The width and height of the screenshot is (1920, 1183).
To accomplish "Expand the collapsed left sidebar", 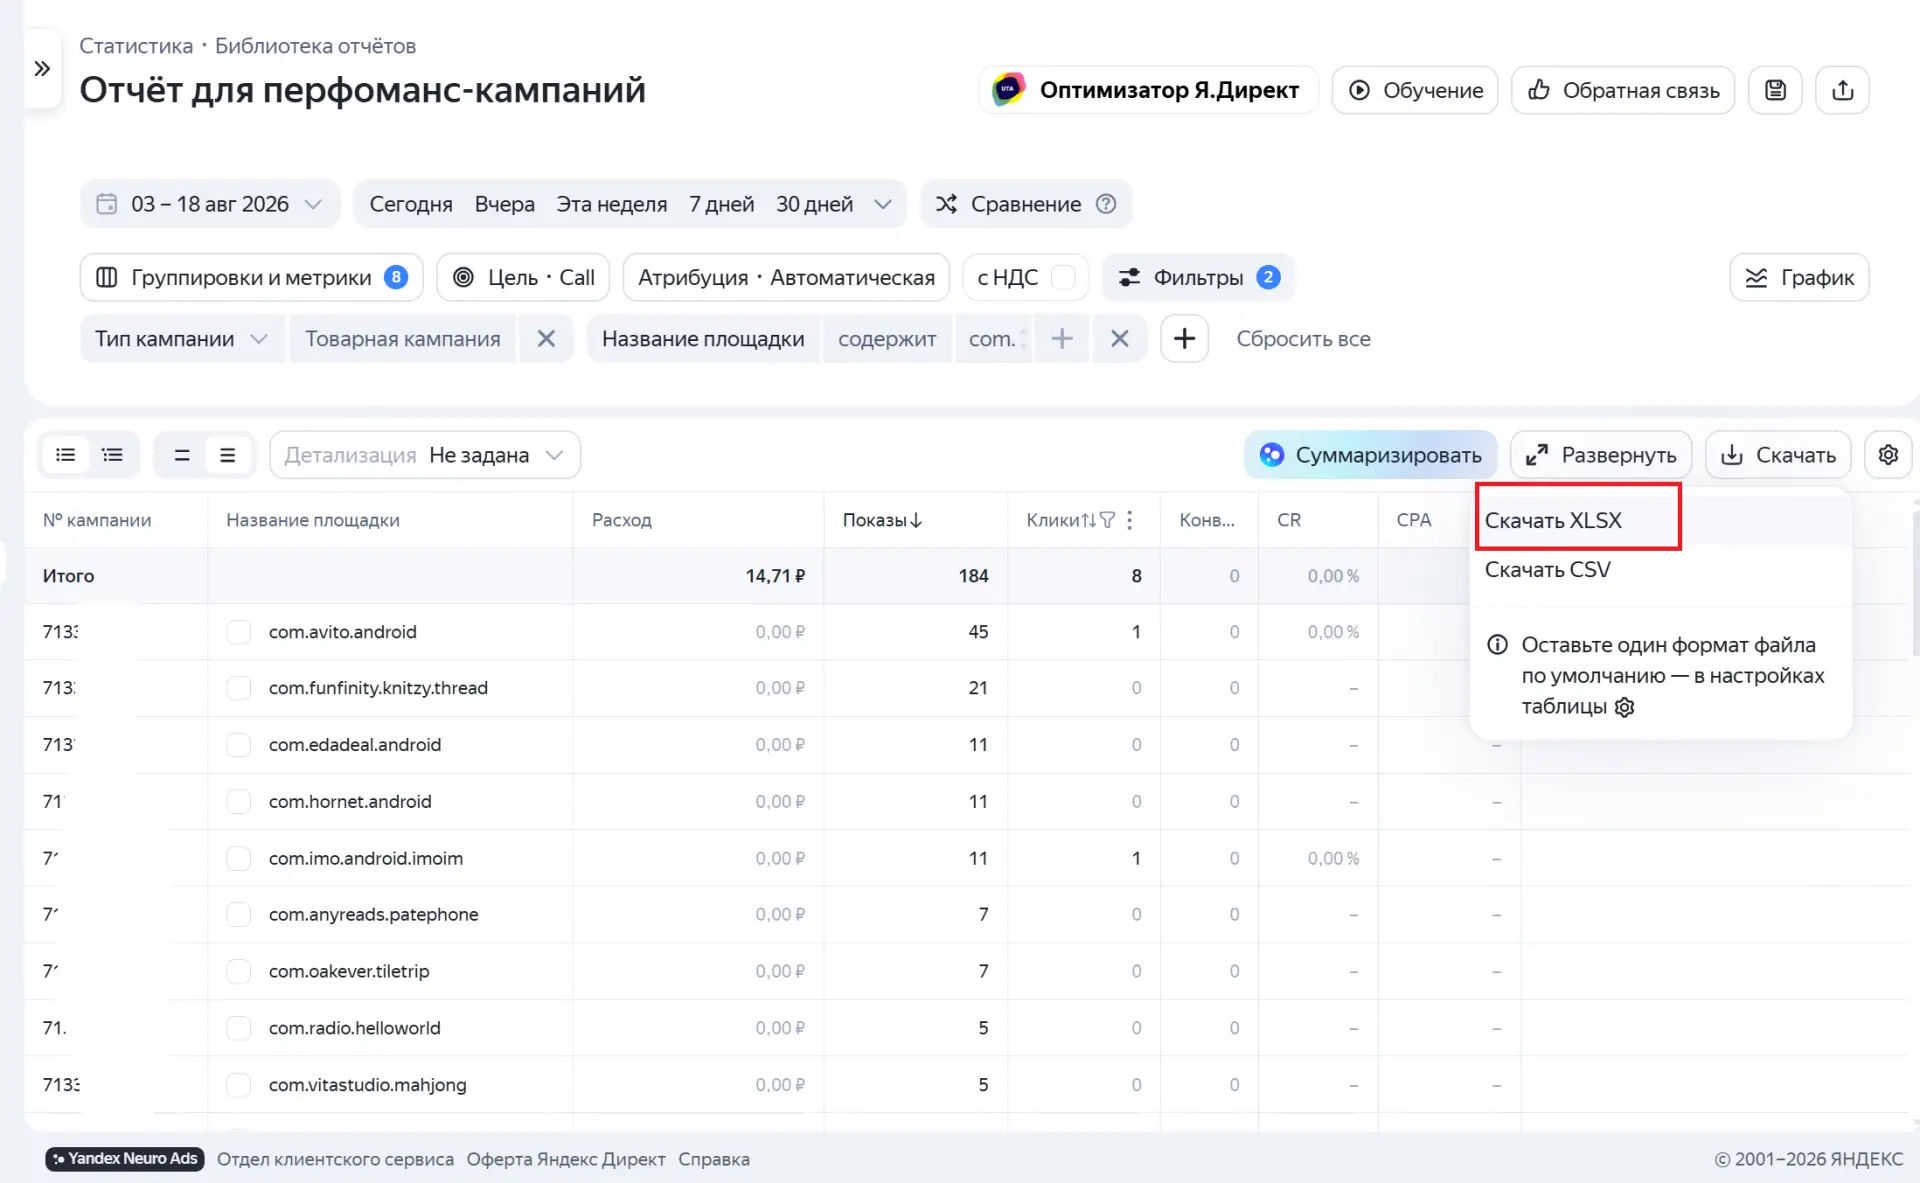I will (x=42, y=68).
